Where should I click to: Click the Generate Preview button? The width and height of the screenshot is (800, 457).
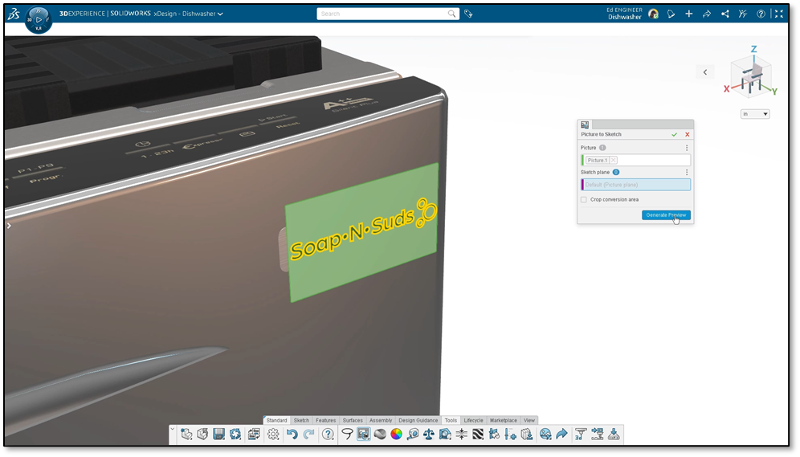pyautogui.click(x=666, y=215)
